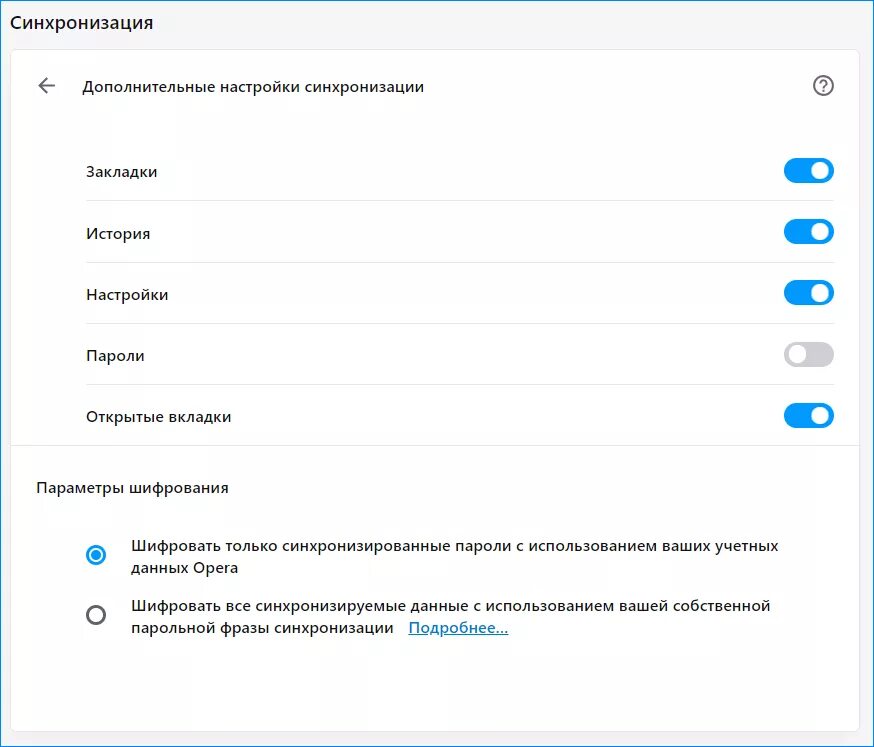This screenshot has height=747, width=874.
Task: Click the Параметры шифрования section heading
Action: tap(132, 488)
